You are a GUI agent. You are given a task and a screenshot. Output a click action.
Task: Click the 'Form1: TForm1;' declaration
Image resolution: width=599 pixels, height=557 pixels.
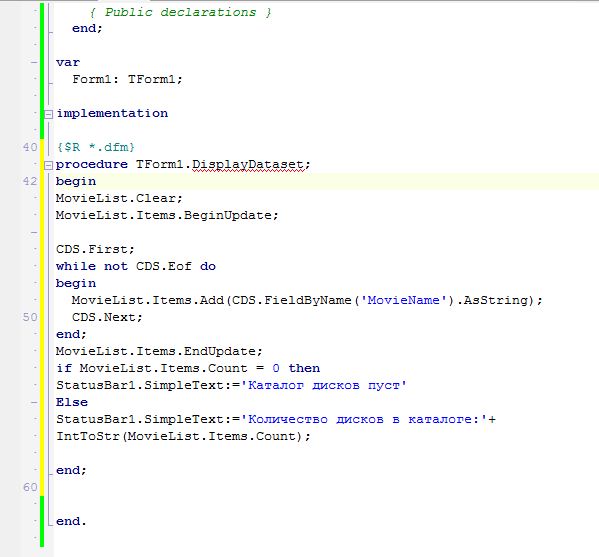[x=127, y=79]
